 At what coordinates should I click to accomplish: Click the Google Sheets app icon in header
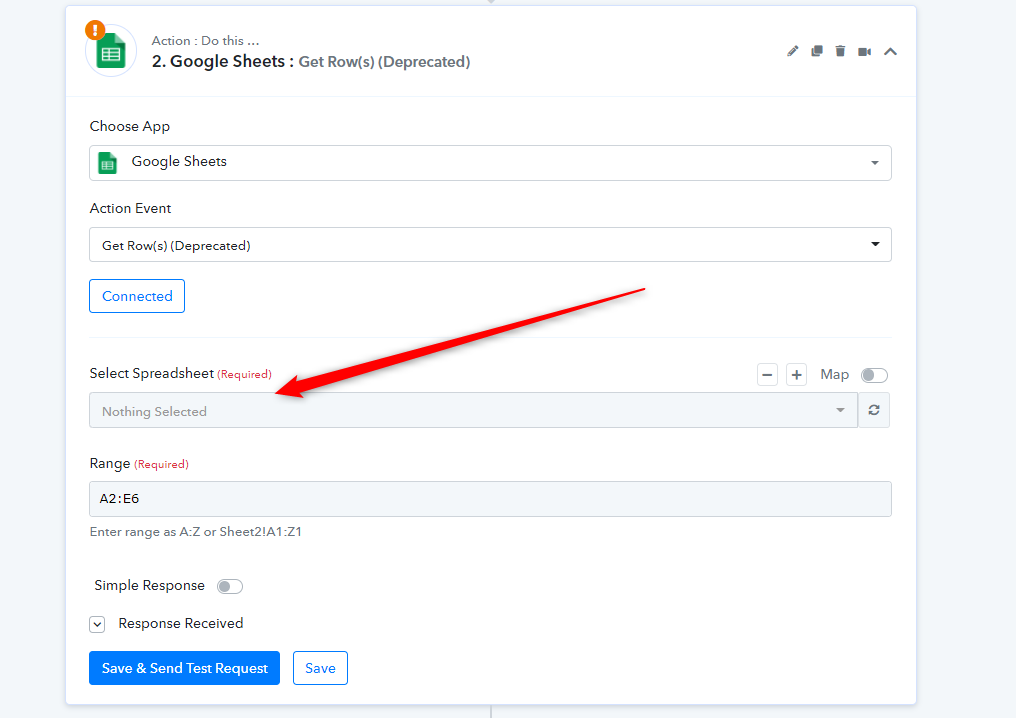111,51
